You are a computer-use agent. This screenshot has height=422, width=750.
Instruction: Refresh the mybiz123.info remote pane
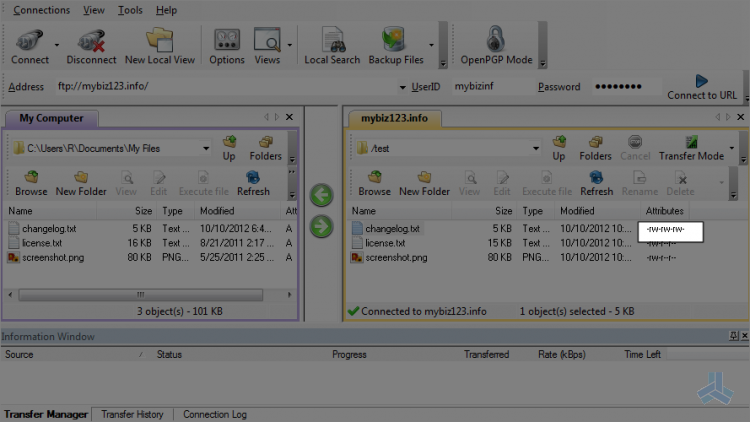coord(596,184)
